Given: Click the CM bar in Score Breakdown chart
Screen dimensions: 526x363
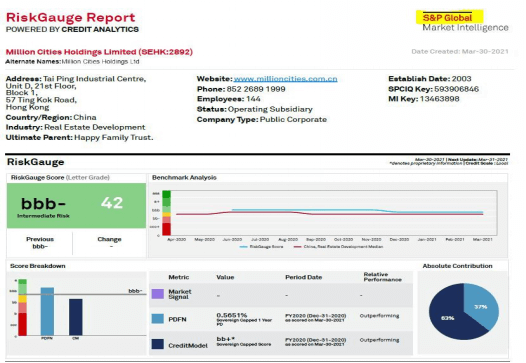Looking at the screenshot, I should tap(75, 317).
